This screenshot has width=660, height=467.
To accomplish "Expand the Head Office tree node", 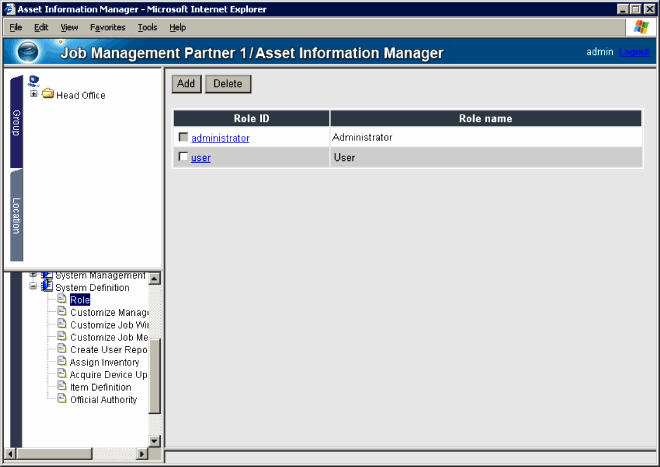I will 34,93.
